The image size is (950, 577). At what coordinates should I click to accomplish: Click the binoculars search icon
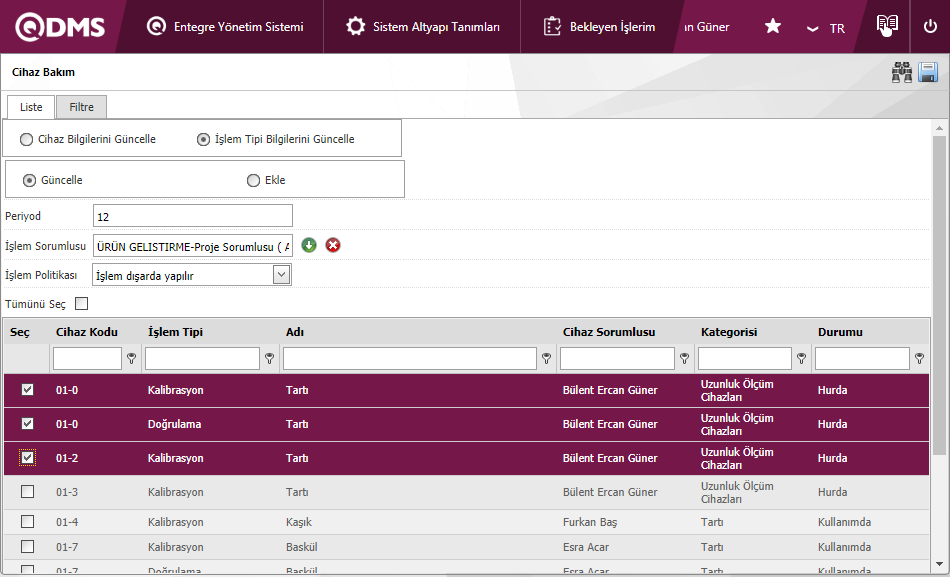coord(902,72)
